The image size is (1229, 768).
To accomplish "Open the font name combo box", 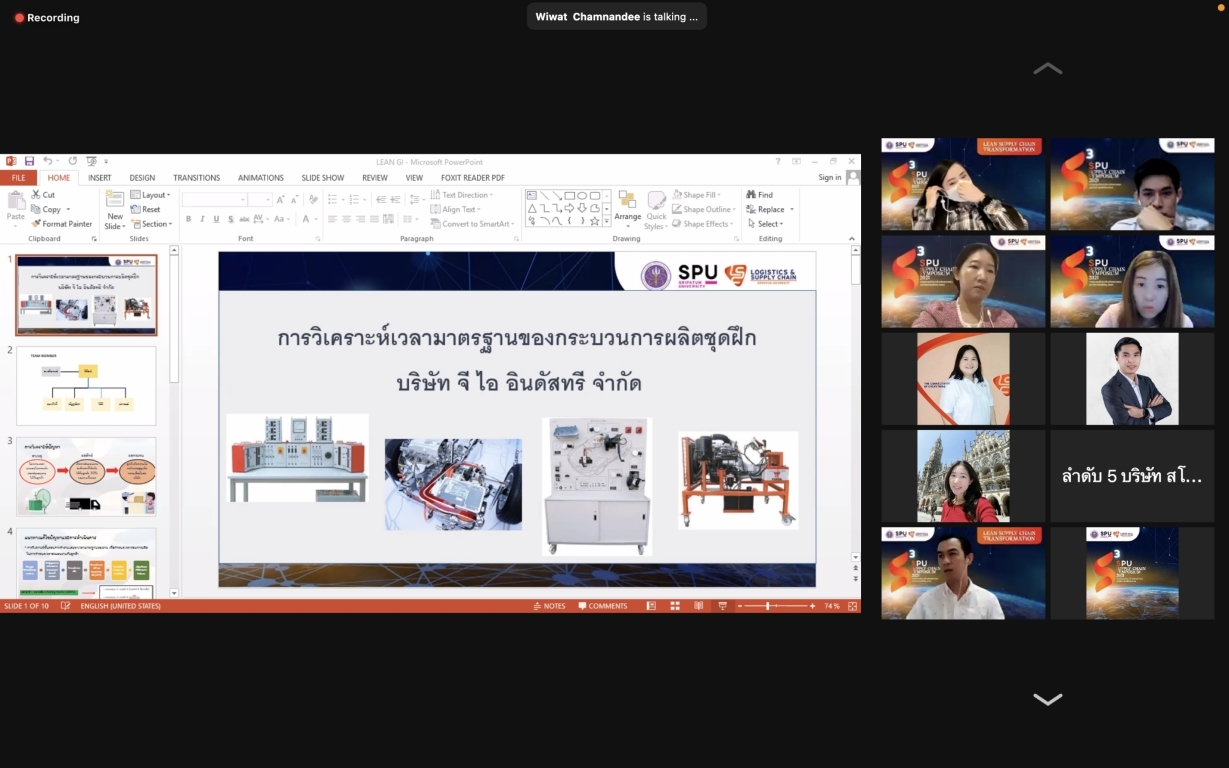I will (x=214, y=200).
